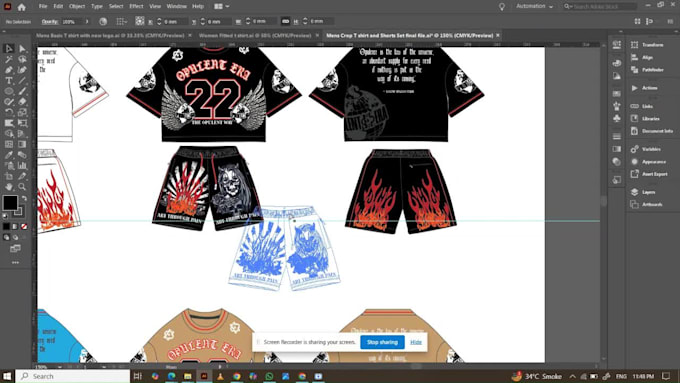
Task: Open the Window menu
Action: point(177,7)
